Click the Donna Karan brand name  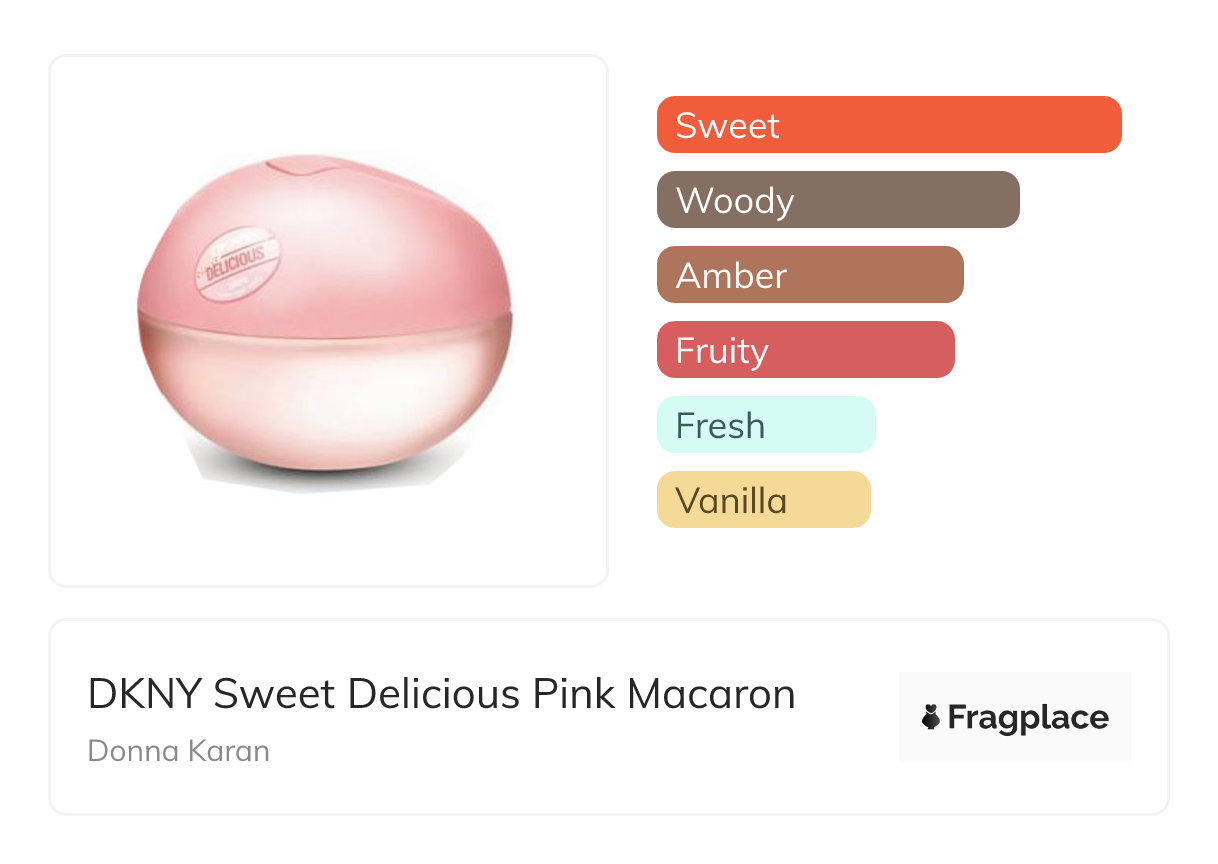click(x=179, y=750)
